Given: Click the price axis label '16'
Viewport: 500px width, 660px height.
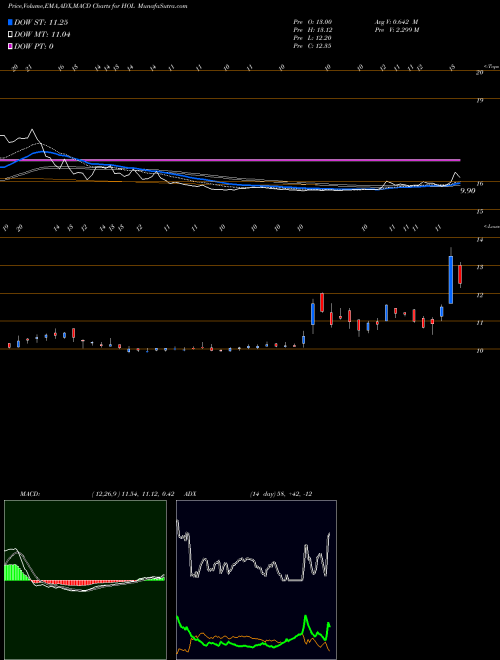Looking at the screenshot, I should (479, 184).
